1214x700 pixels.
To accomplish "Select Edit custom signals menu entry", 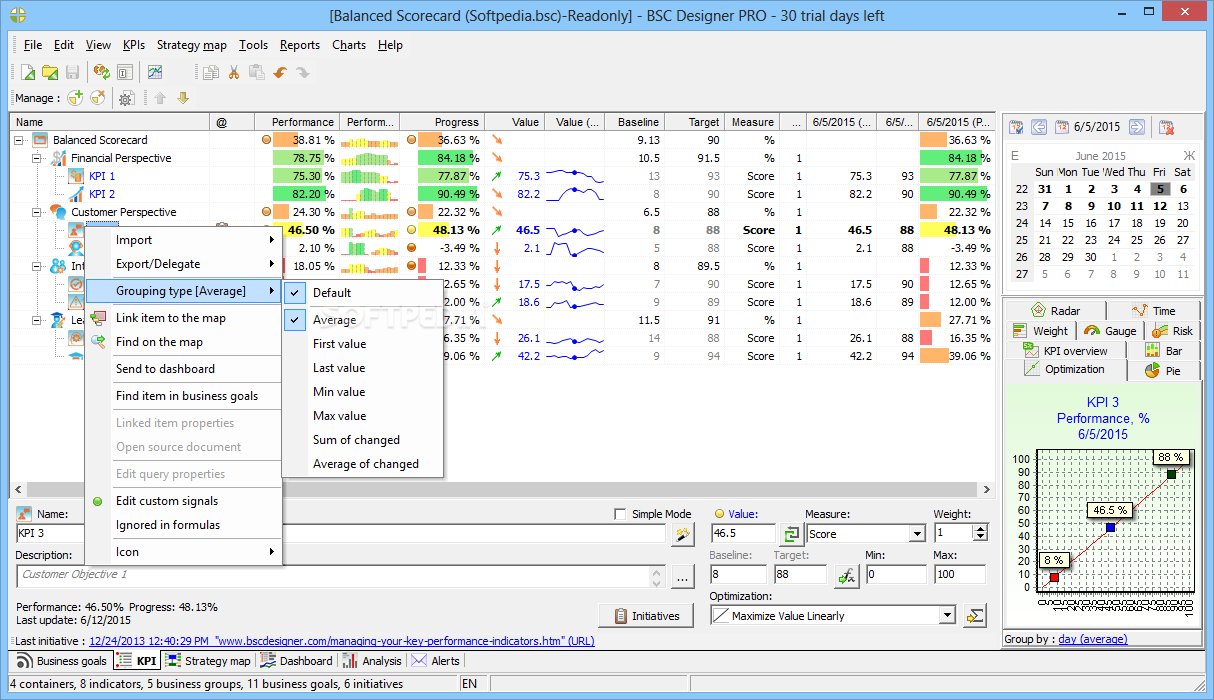I will click(184, 501).
